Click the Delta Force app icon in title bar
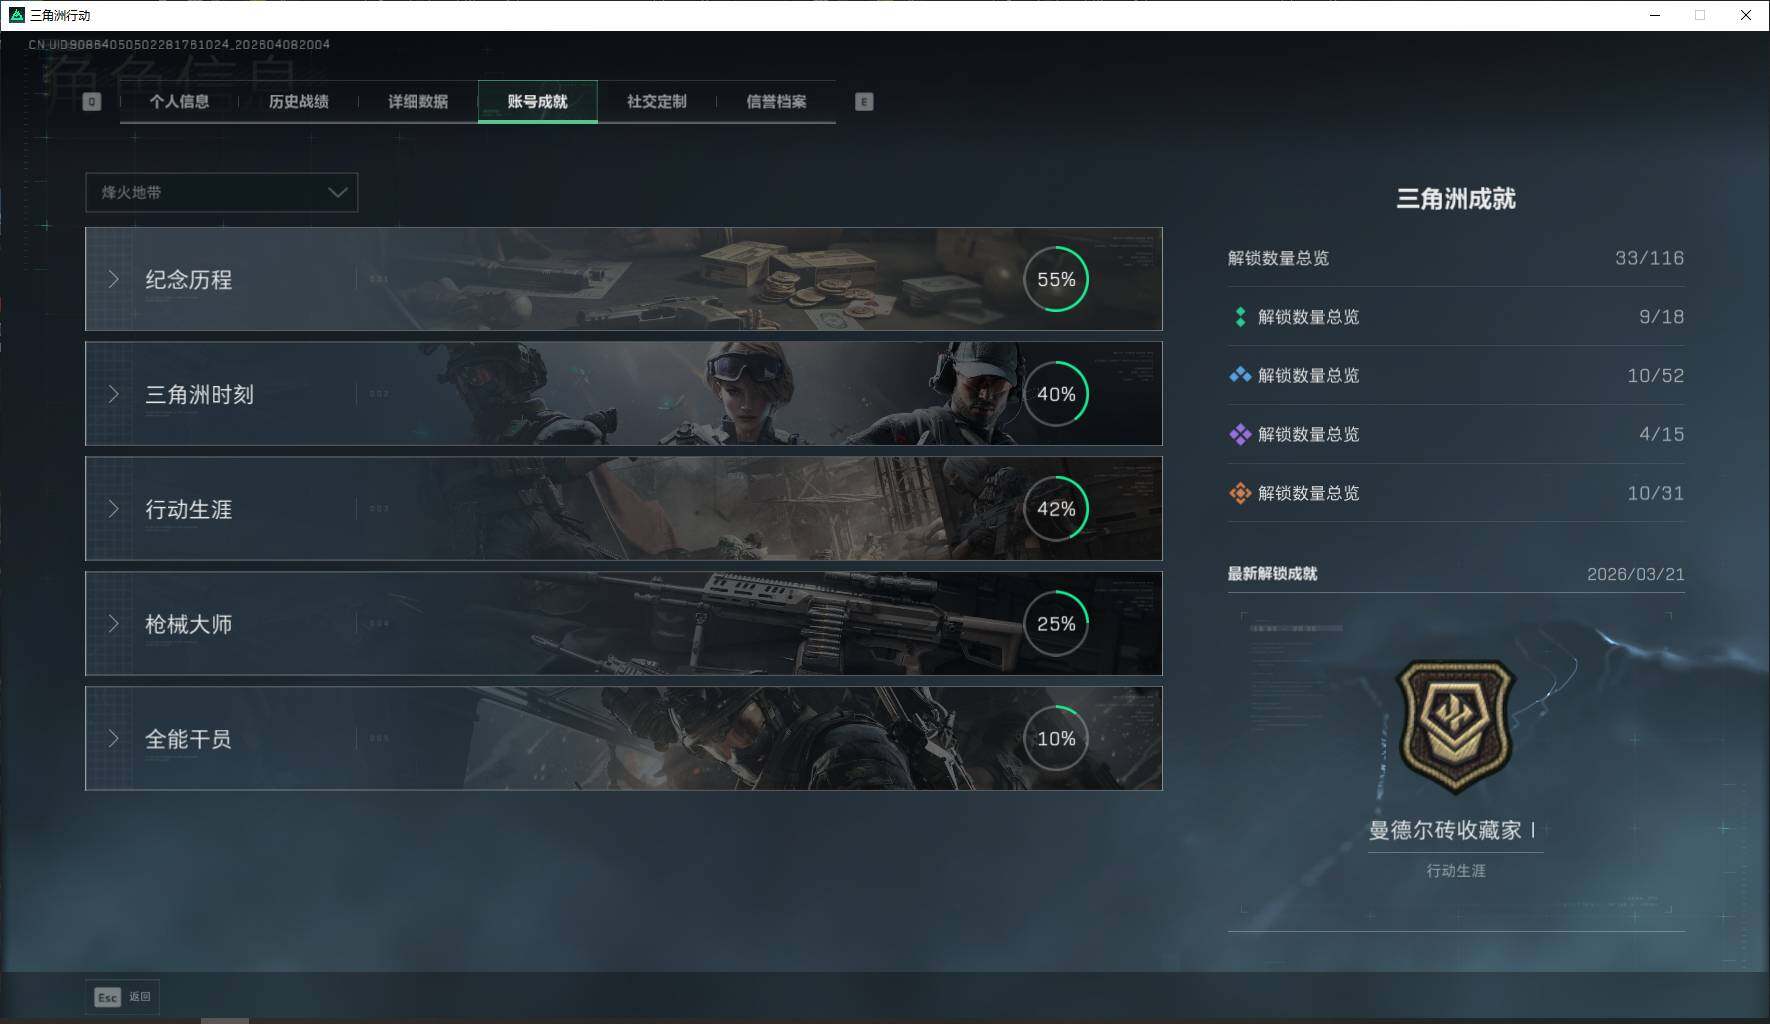 click(x=16, y=15)
